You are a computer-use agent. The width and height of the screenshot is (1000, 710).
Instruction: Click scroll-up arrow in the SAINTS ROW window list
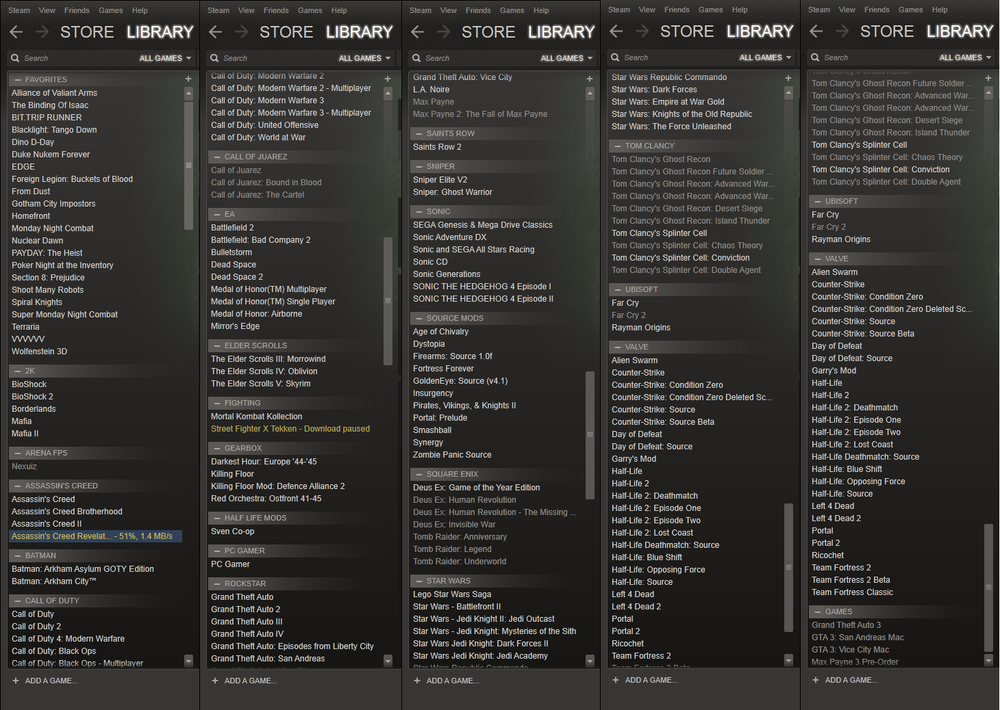[590, 94]
